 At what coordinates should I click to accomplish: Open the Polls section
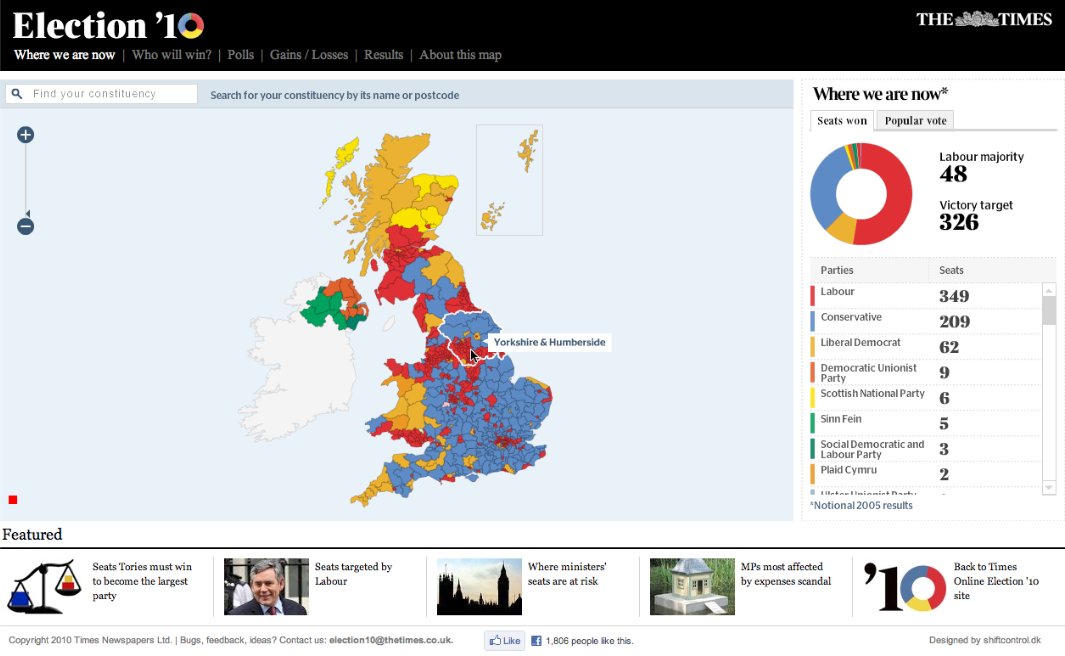[240, 55]
